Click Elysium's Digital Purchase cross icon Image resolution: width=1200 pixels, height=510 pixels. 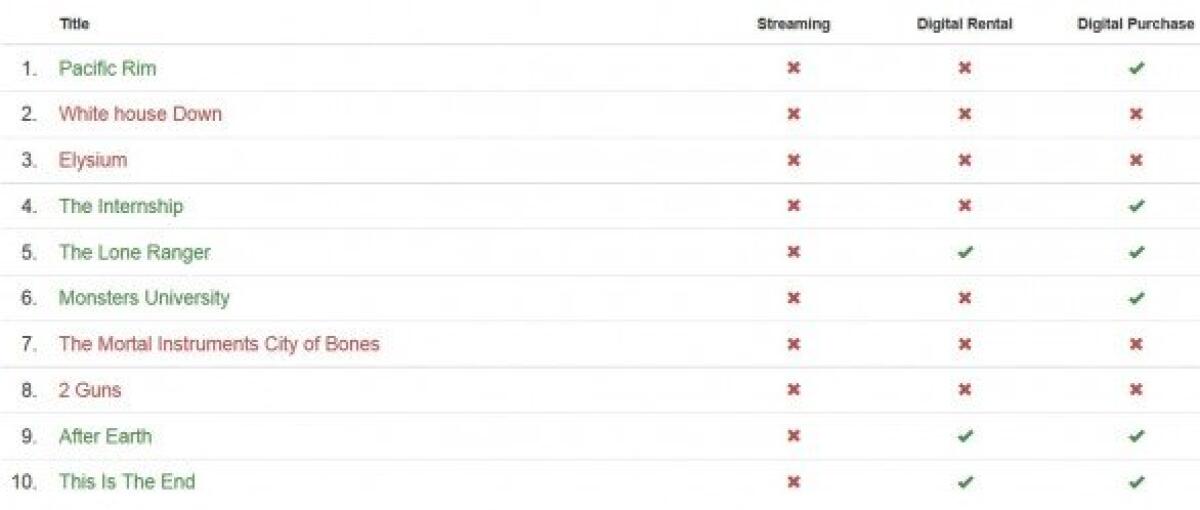(1136, 160)
